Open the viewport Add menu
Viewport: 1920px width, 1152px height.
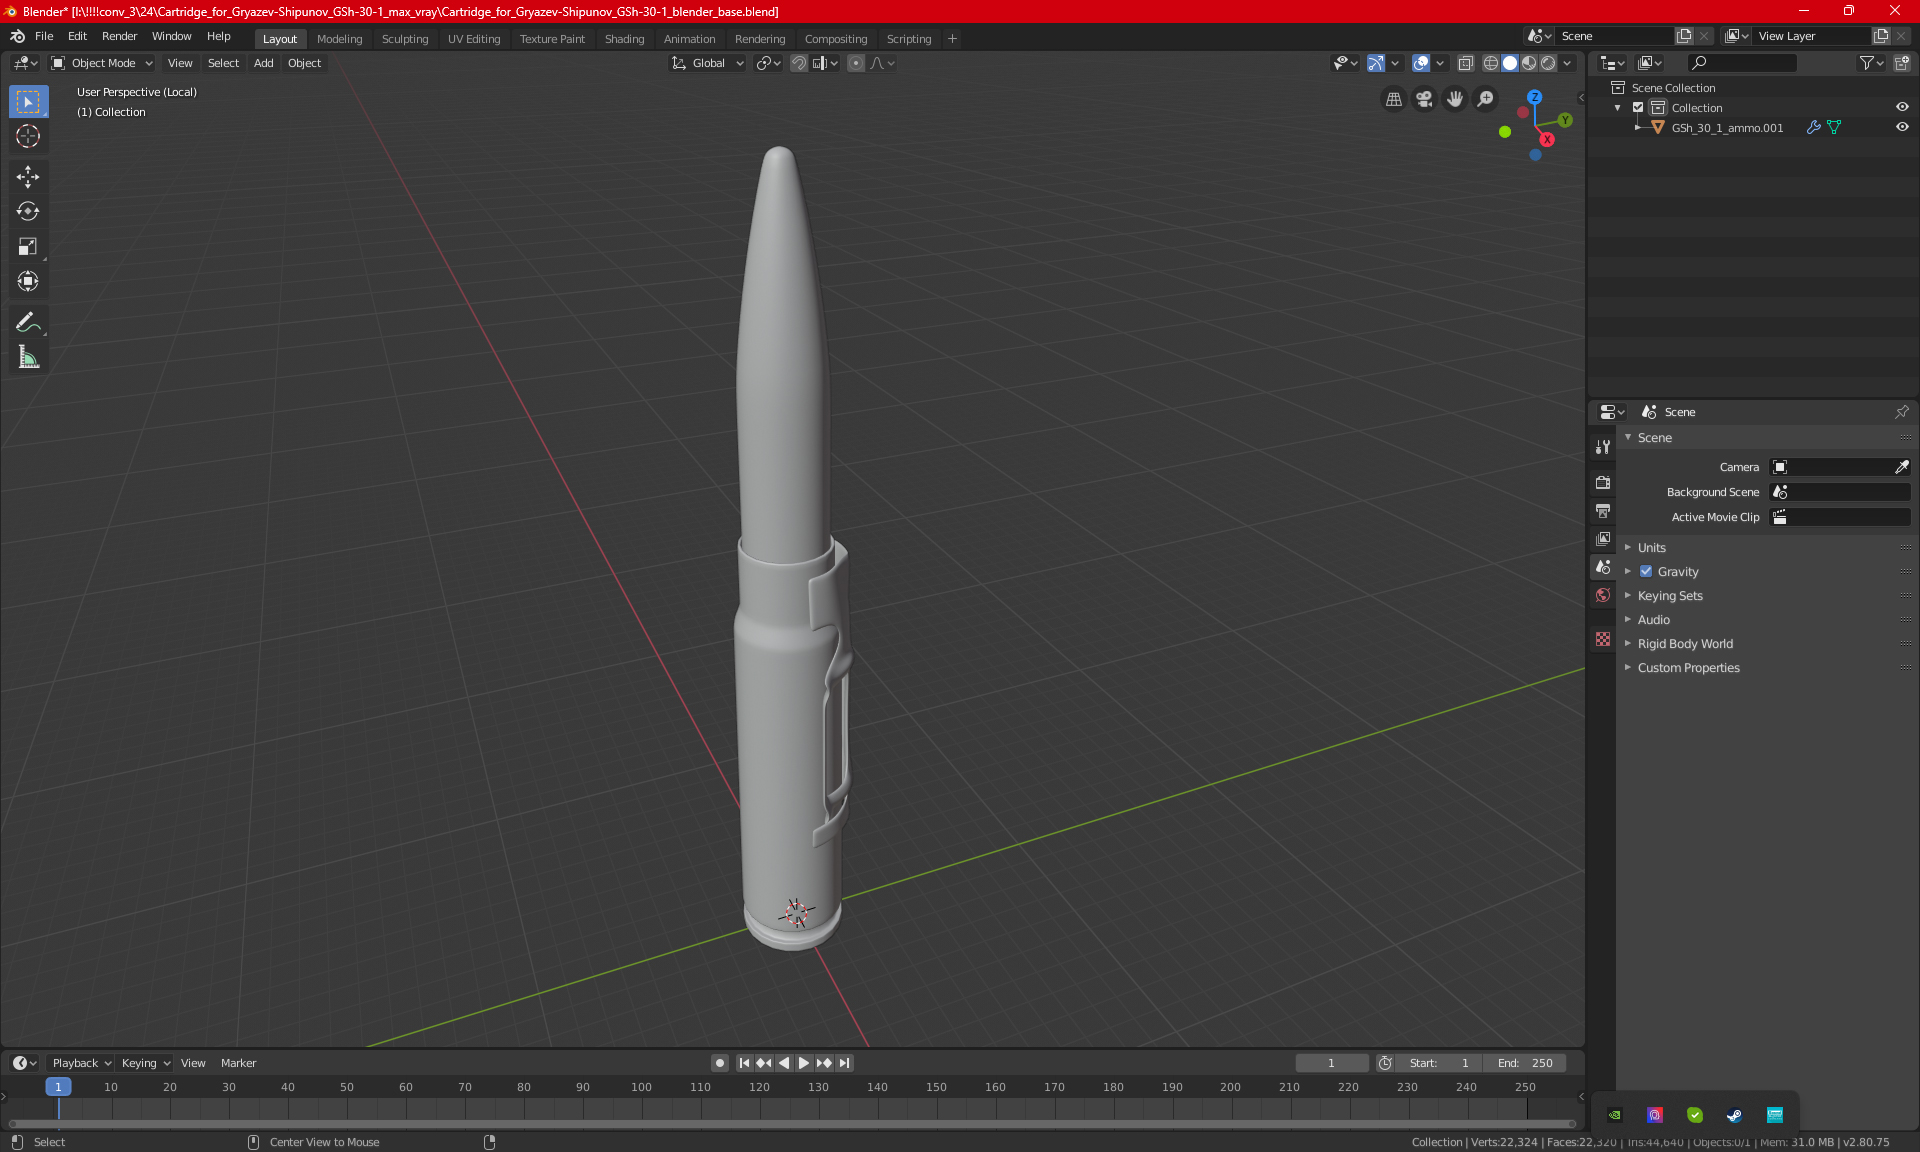tap(263, 63)
